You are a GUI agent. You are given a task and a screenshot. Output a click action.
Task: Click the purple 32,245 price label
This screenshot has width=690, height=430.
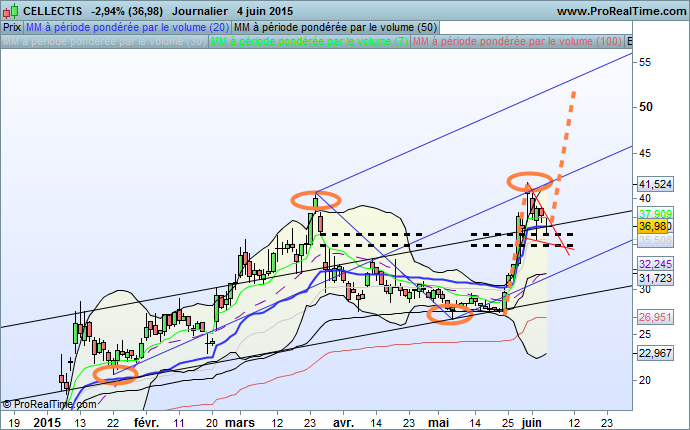(655, 264)
